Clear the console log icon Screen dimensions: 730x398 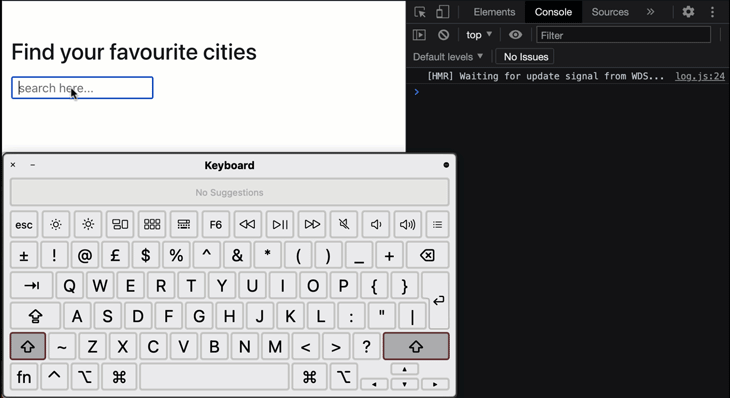pos(444,35)
